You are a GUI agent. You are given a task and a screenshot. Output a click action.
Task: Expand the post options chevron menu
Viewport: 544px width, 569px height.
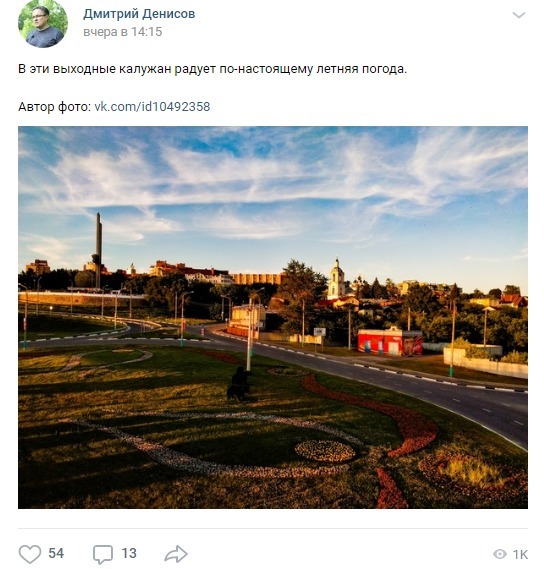[519, 15]
